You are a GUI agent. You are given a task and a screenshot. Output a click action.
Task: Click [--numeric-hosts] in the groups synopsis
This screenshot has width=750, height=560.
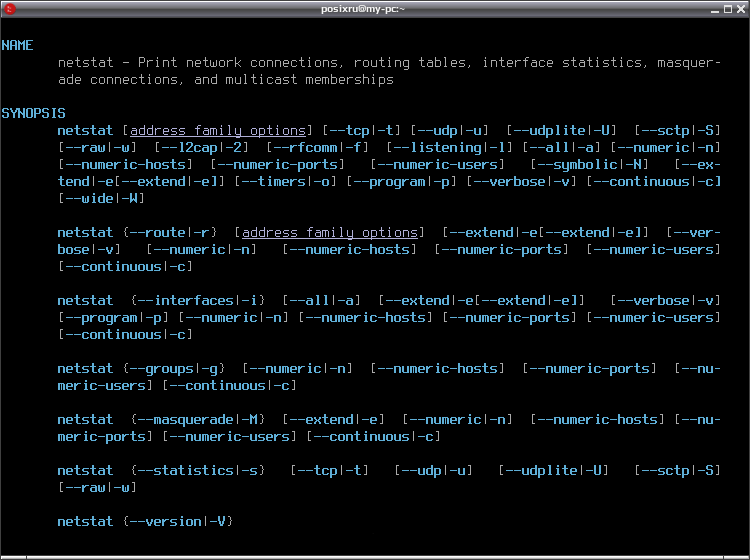[437, 369]
